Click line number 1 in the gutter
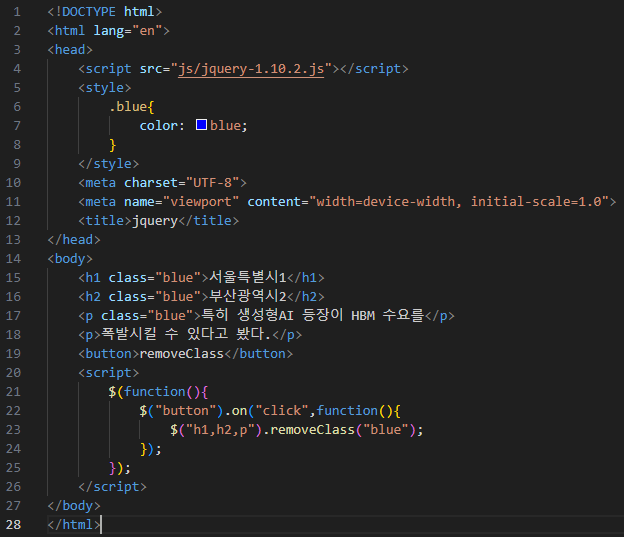The width and height of the screenshot is (624, 537). 17,12
